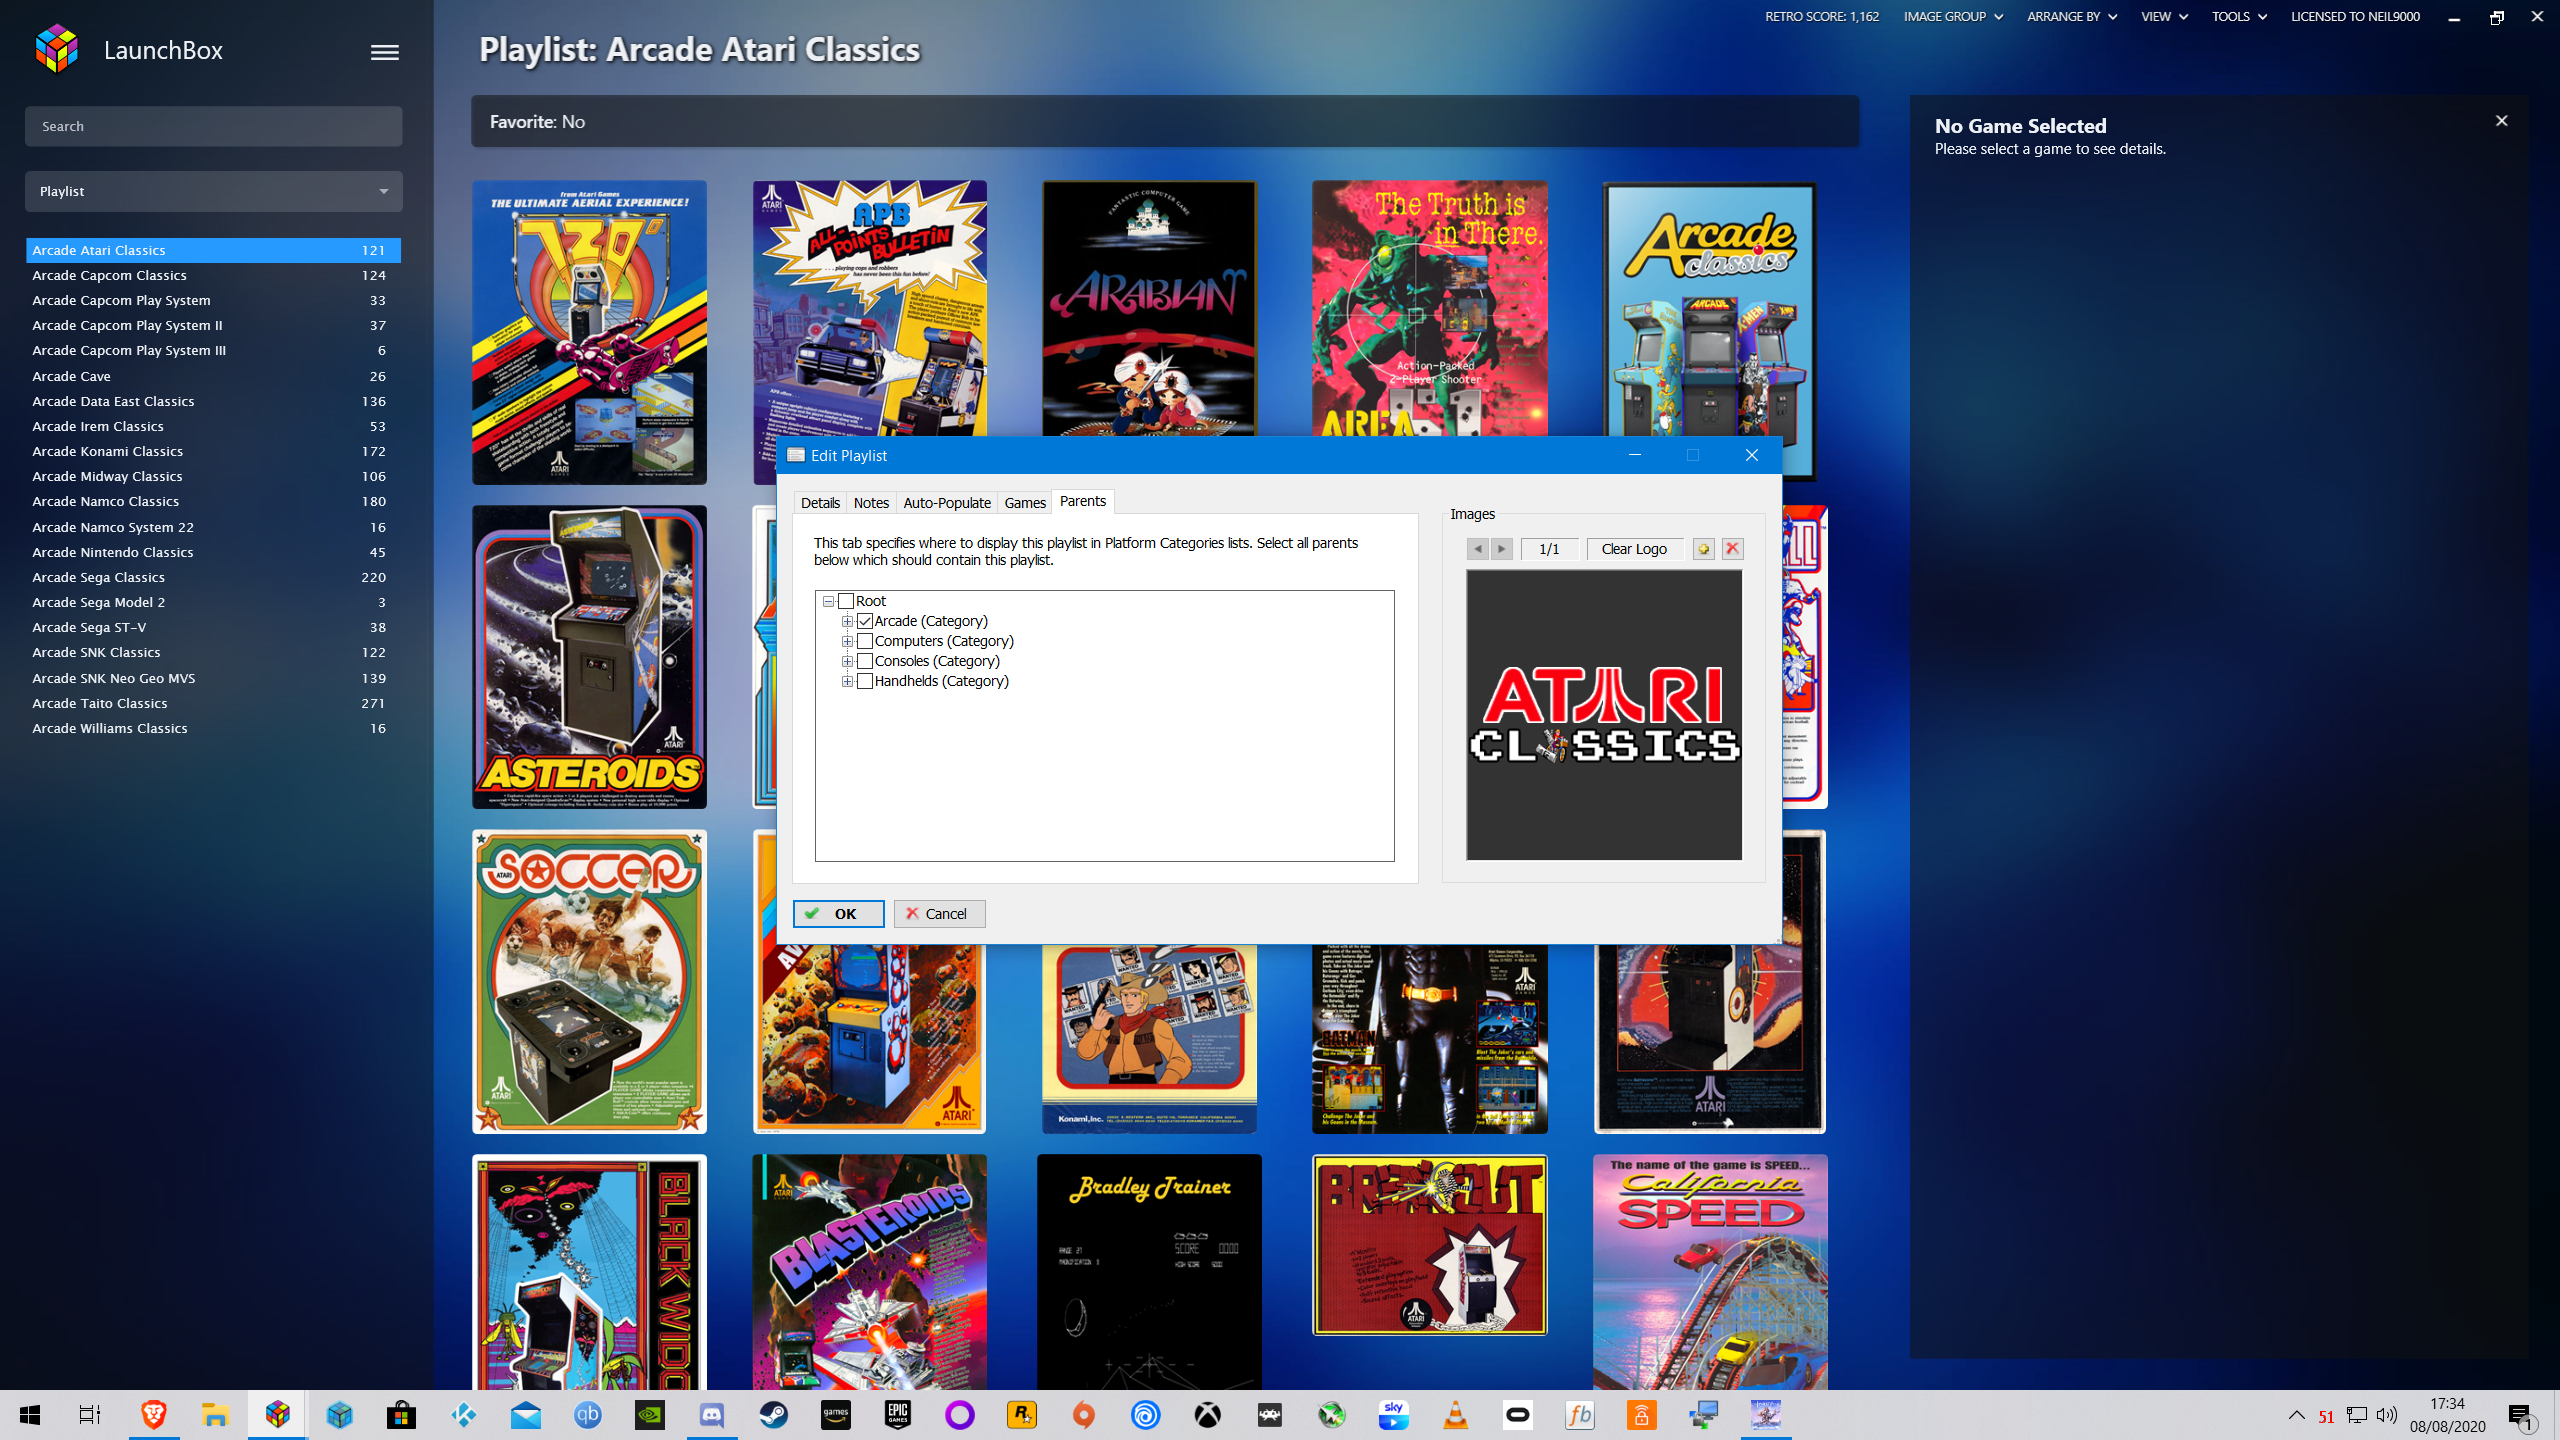2560x1440 pixels.
Task: Open the Image Group dropdown menu
Action: click(1952, 17)
